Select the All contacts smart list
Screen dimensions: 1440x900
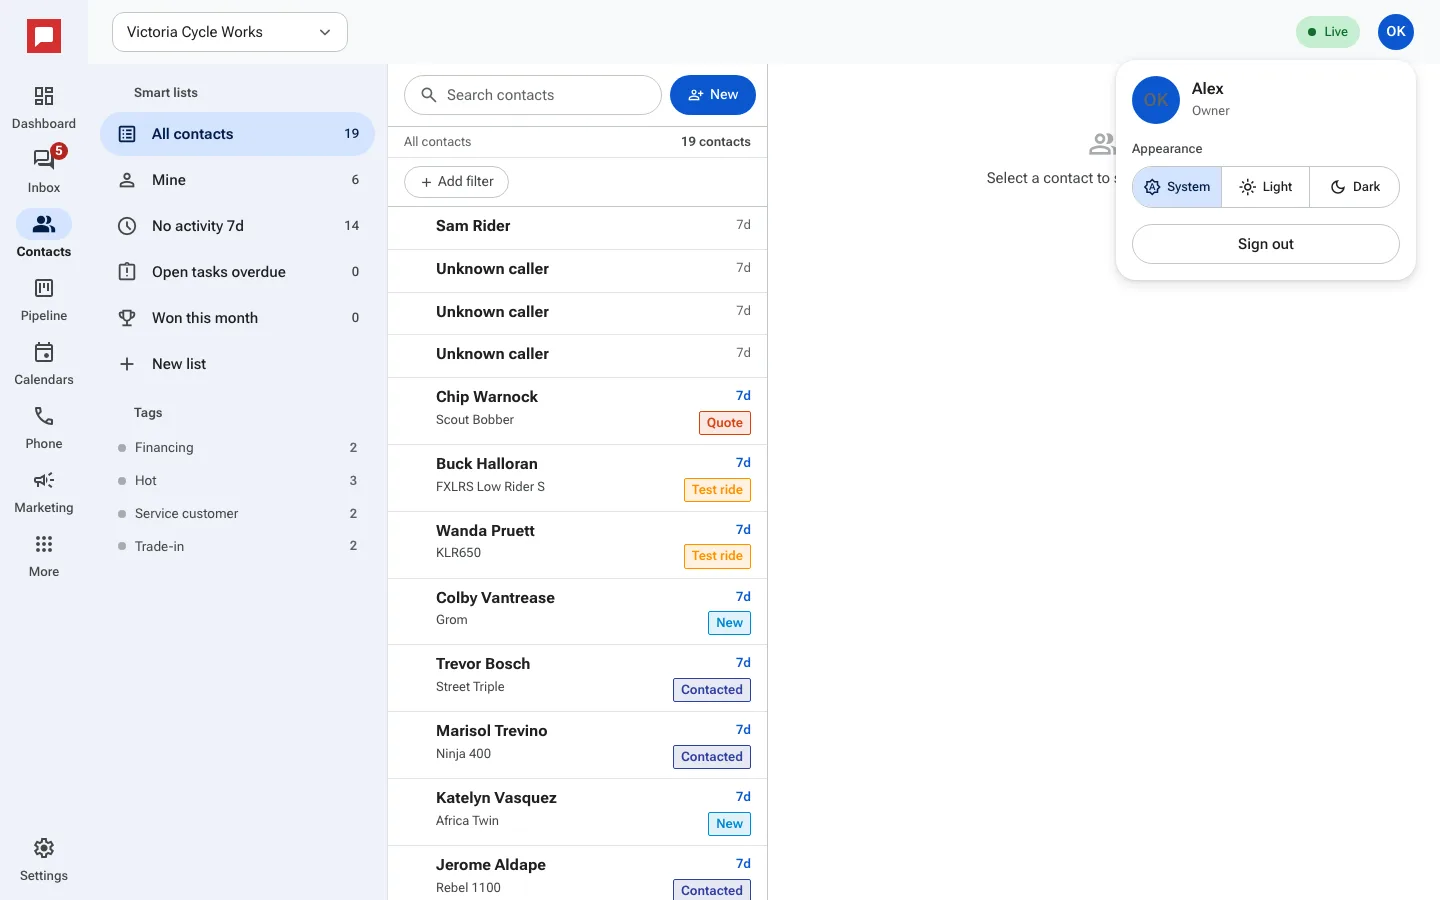(238, 134)
